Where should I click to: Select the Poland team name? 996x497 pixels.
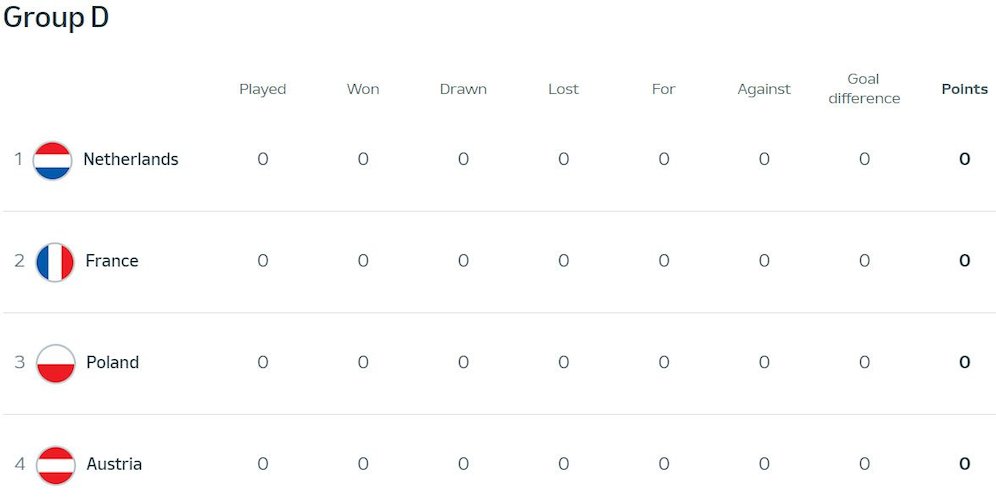click(x=112, y=363)
